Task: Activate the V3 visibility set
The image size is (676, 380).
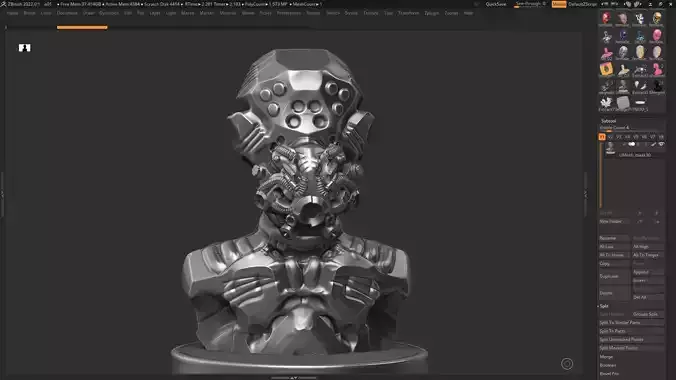Action: click(619, 137)
